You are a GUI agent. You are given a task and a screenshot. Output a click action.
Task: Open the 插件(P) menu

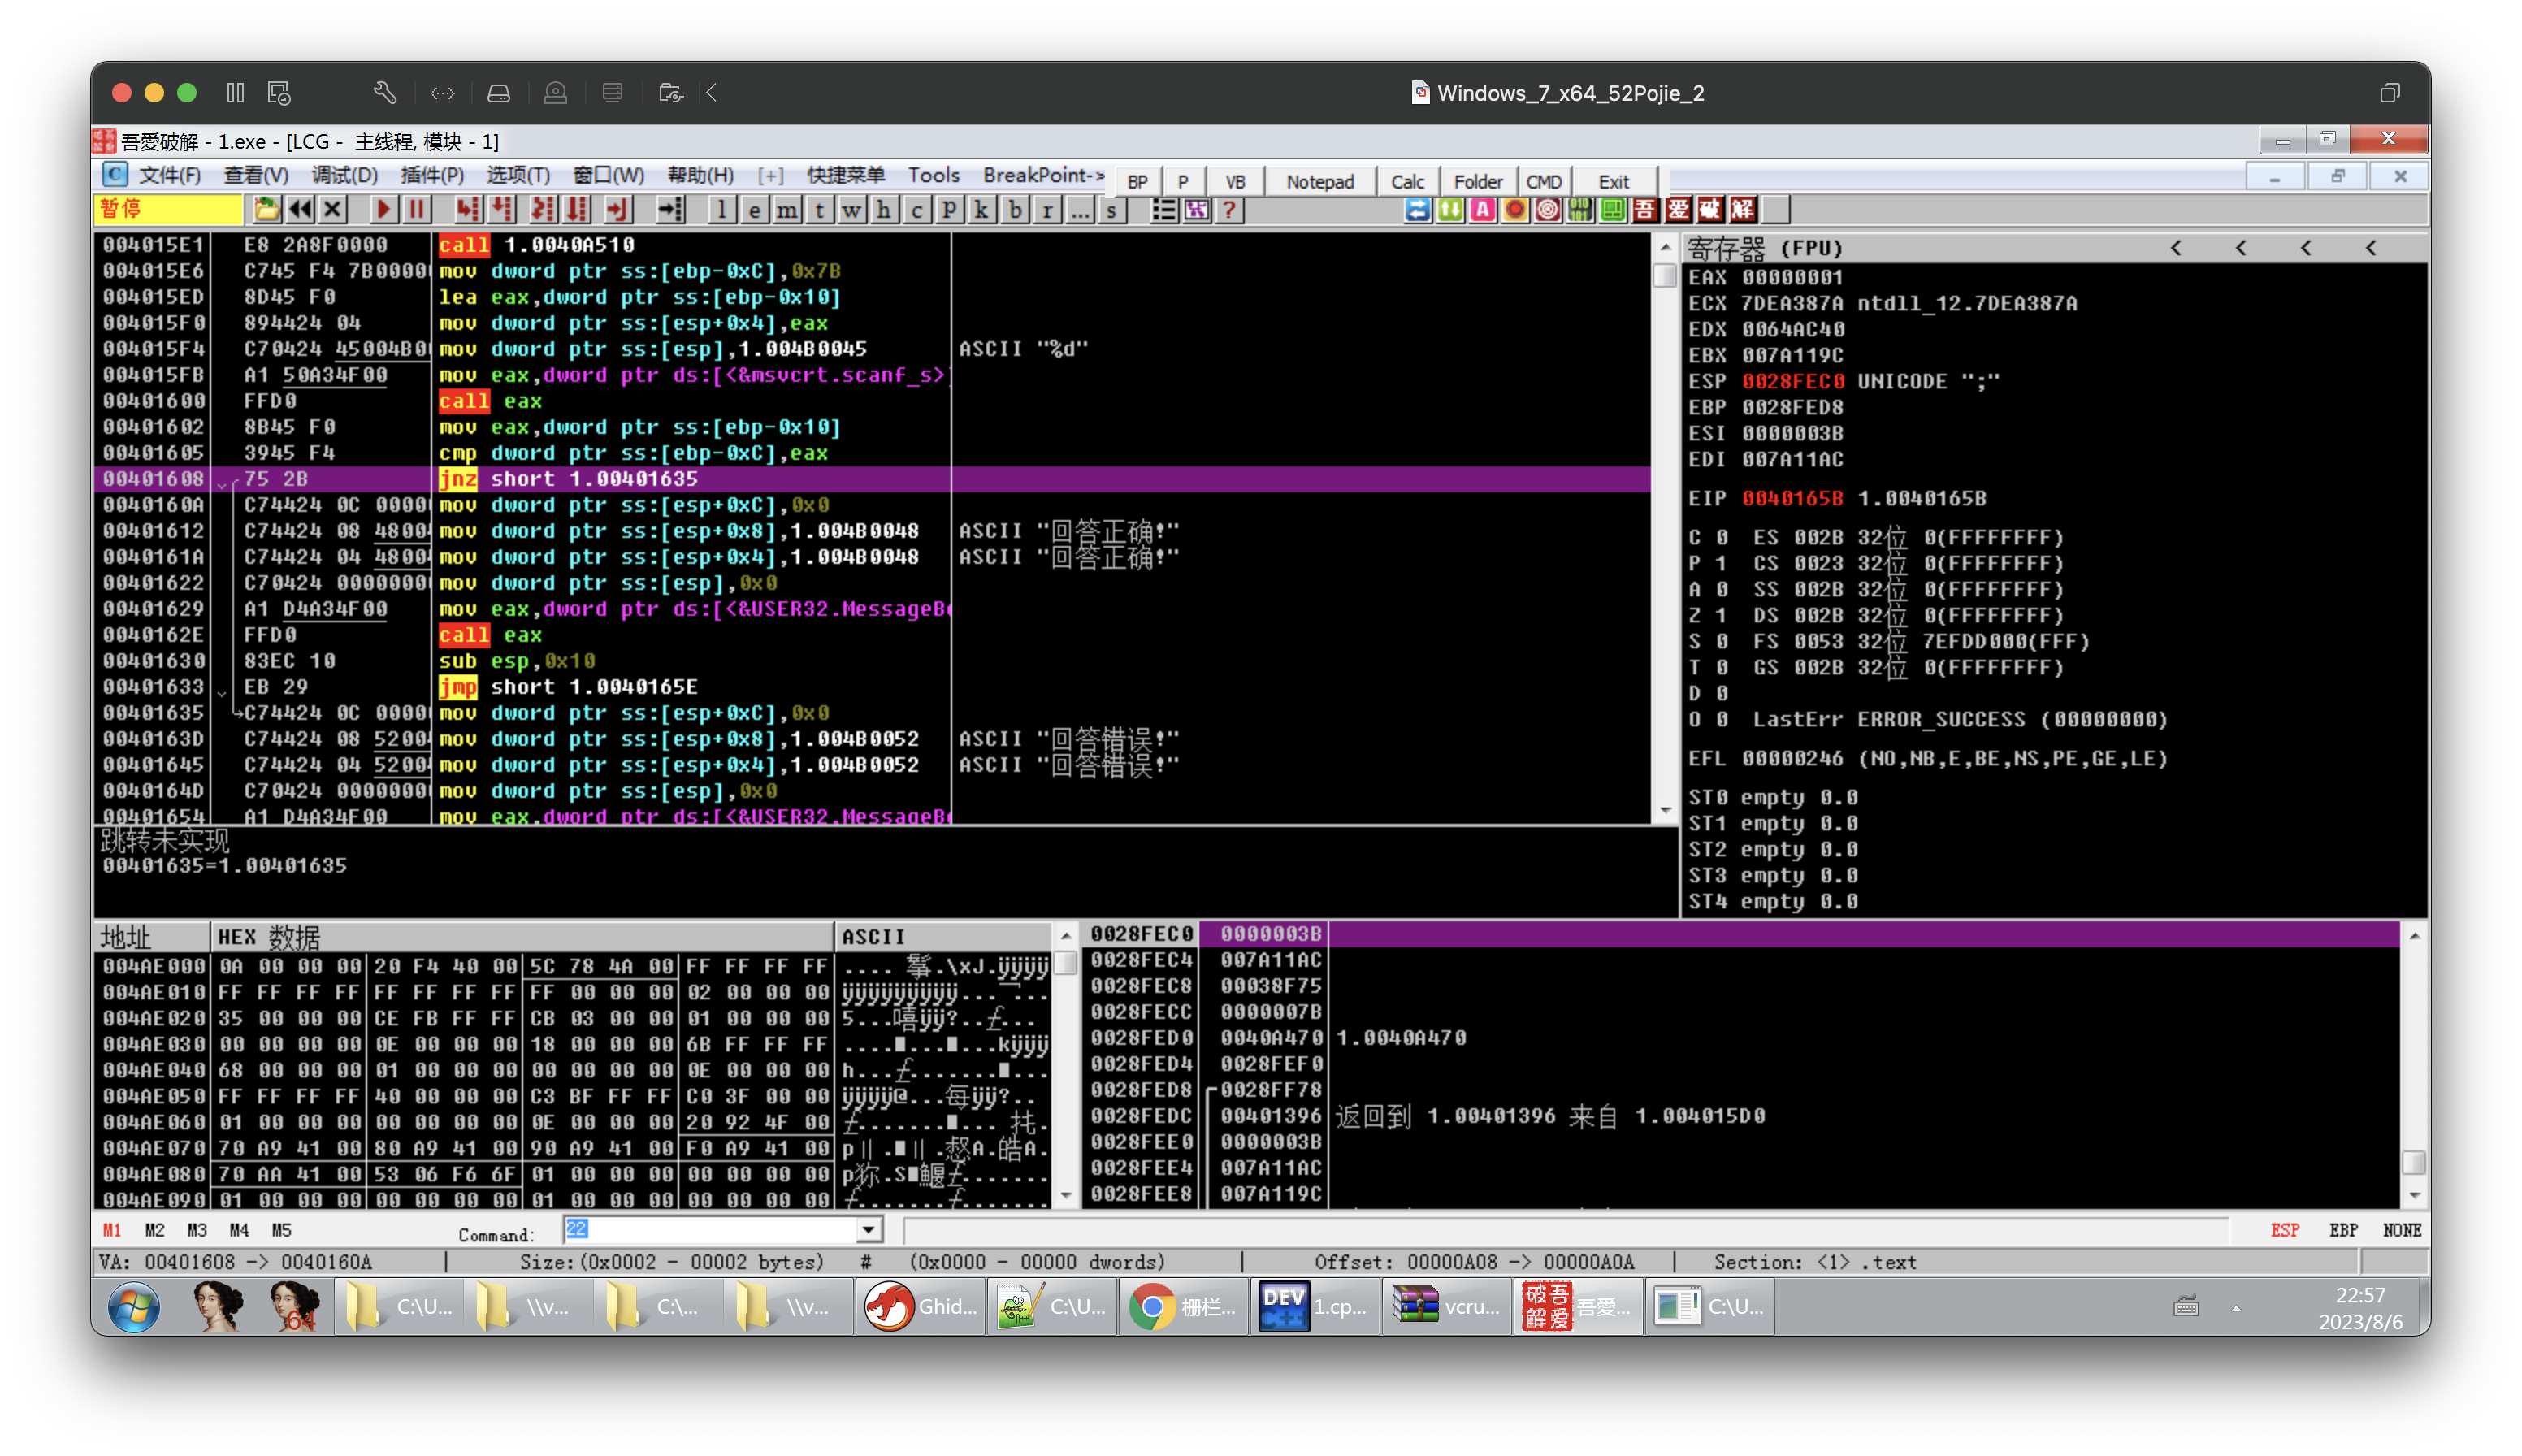(x=432, y=175)
